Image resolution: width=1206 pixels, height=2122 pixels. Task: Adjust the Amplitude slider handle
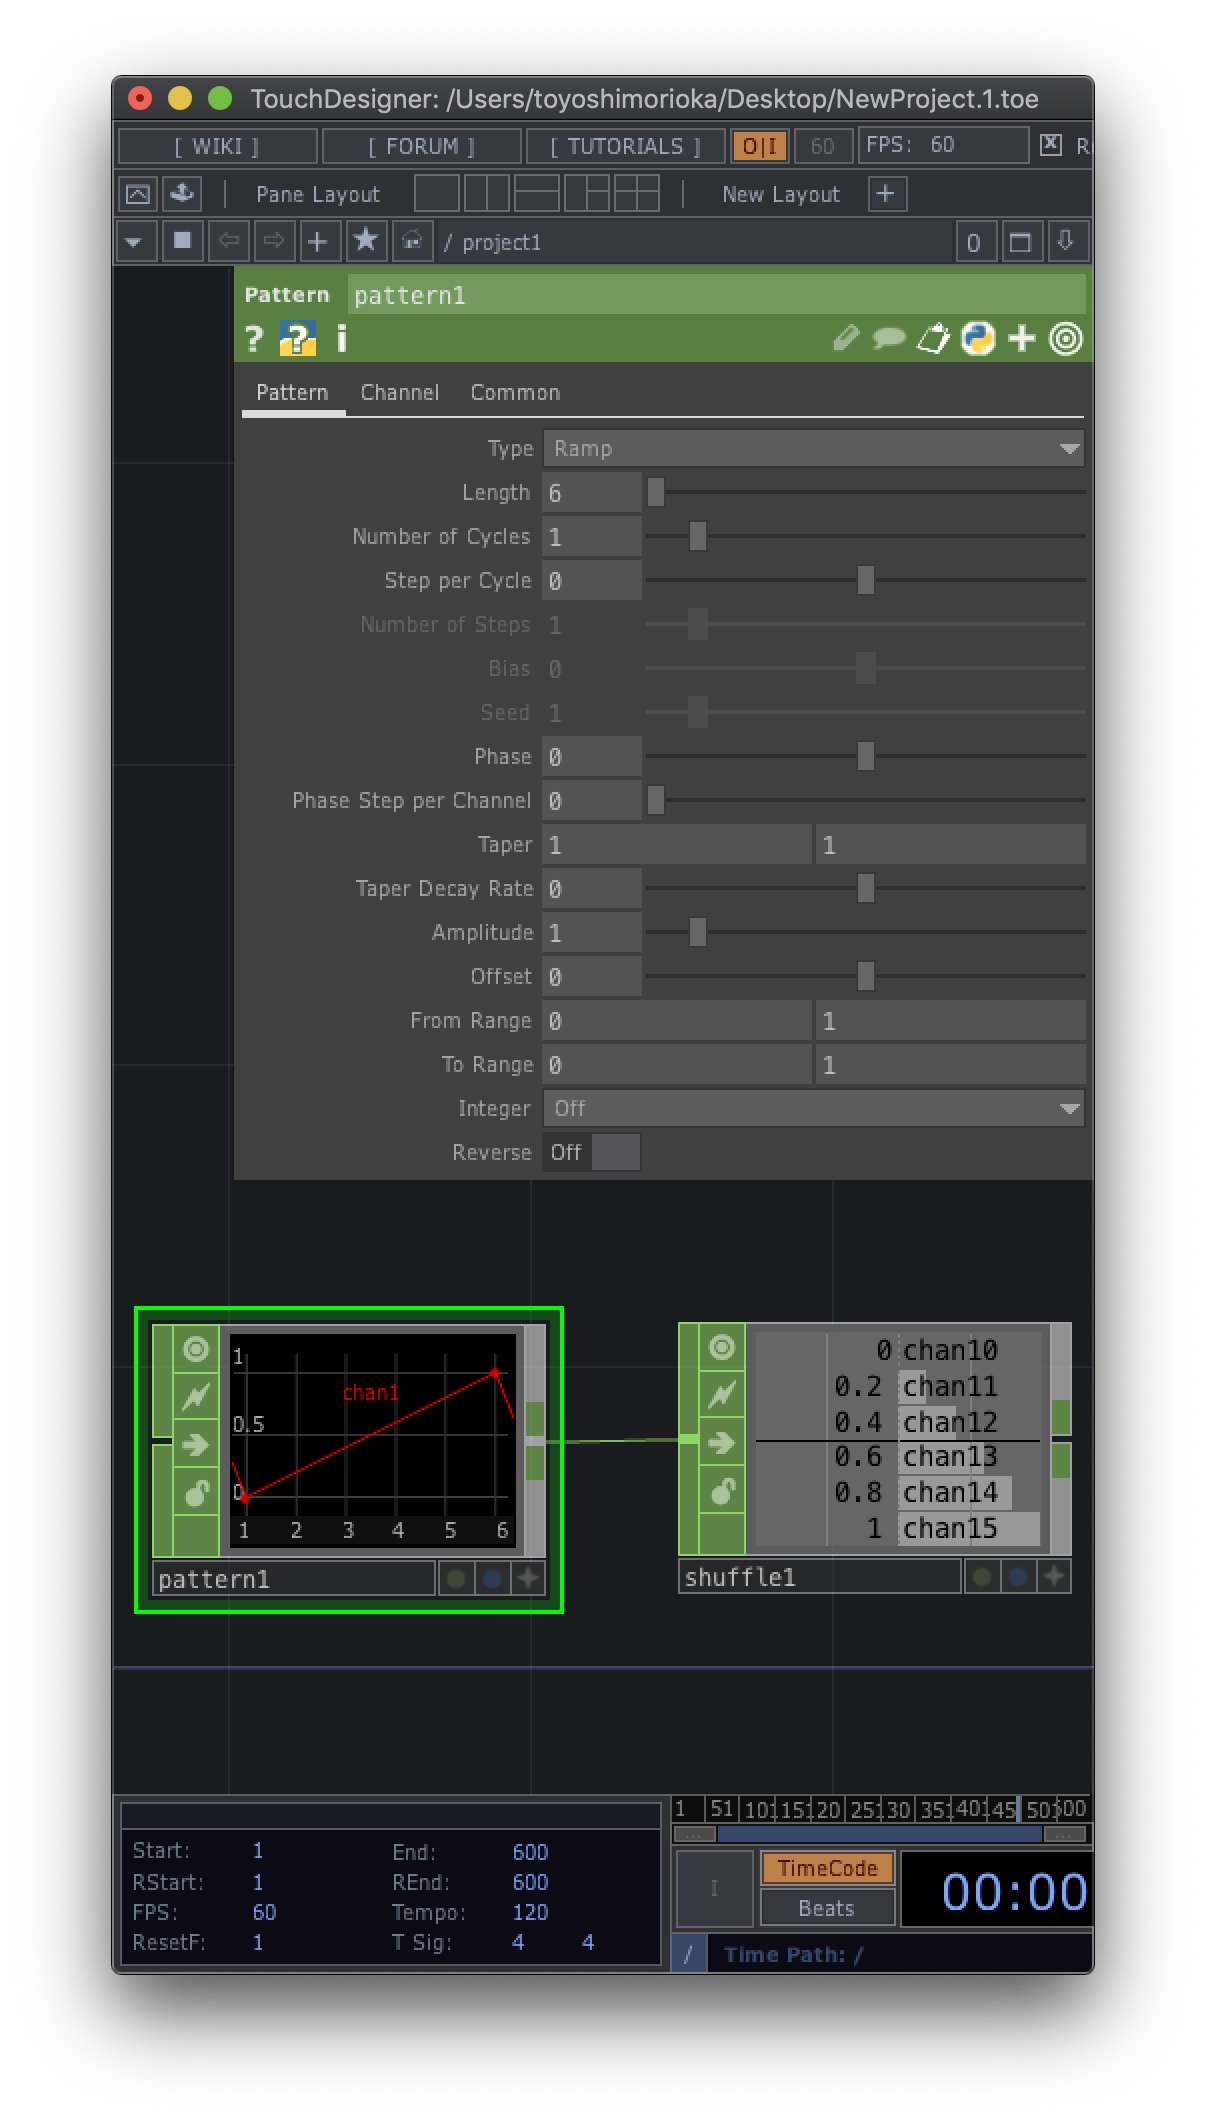[x=698, y=932]
